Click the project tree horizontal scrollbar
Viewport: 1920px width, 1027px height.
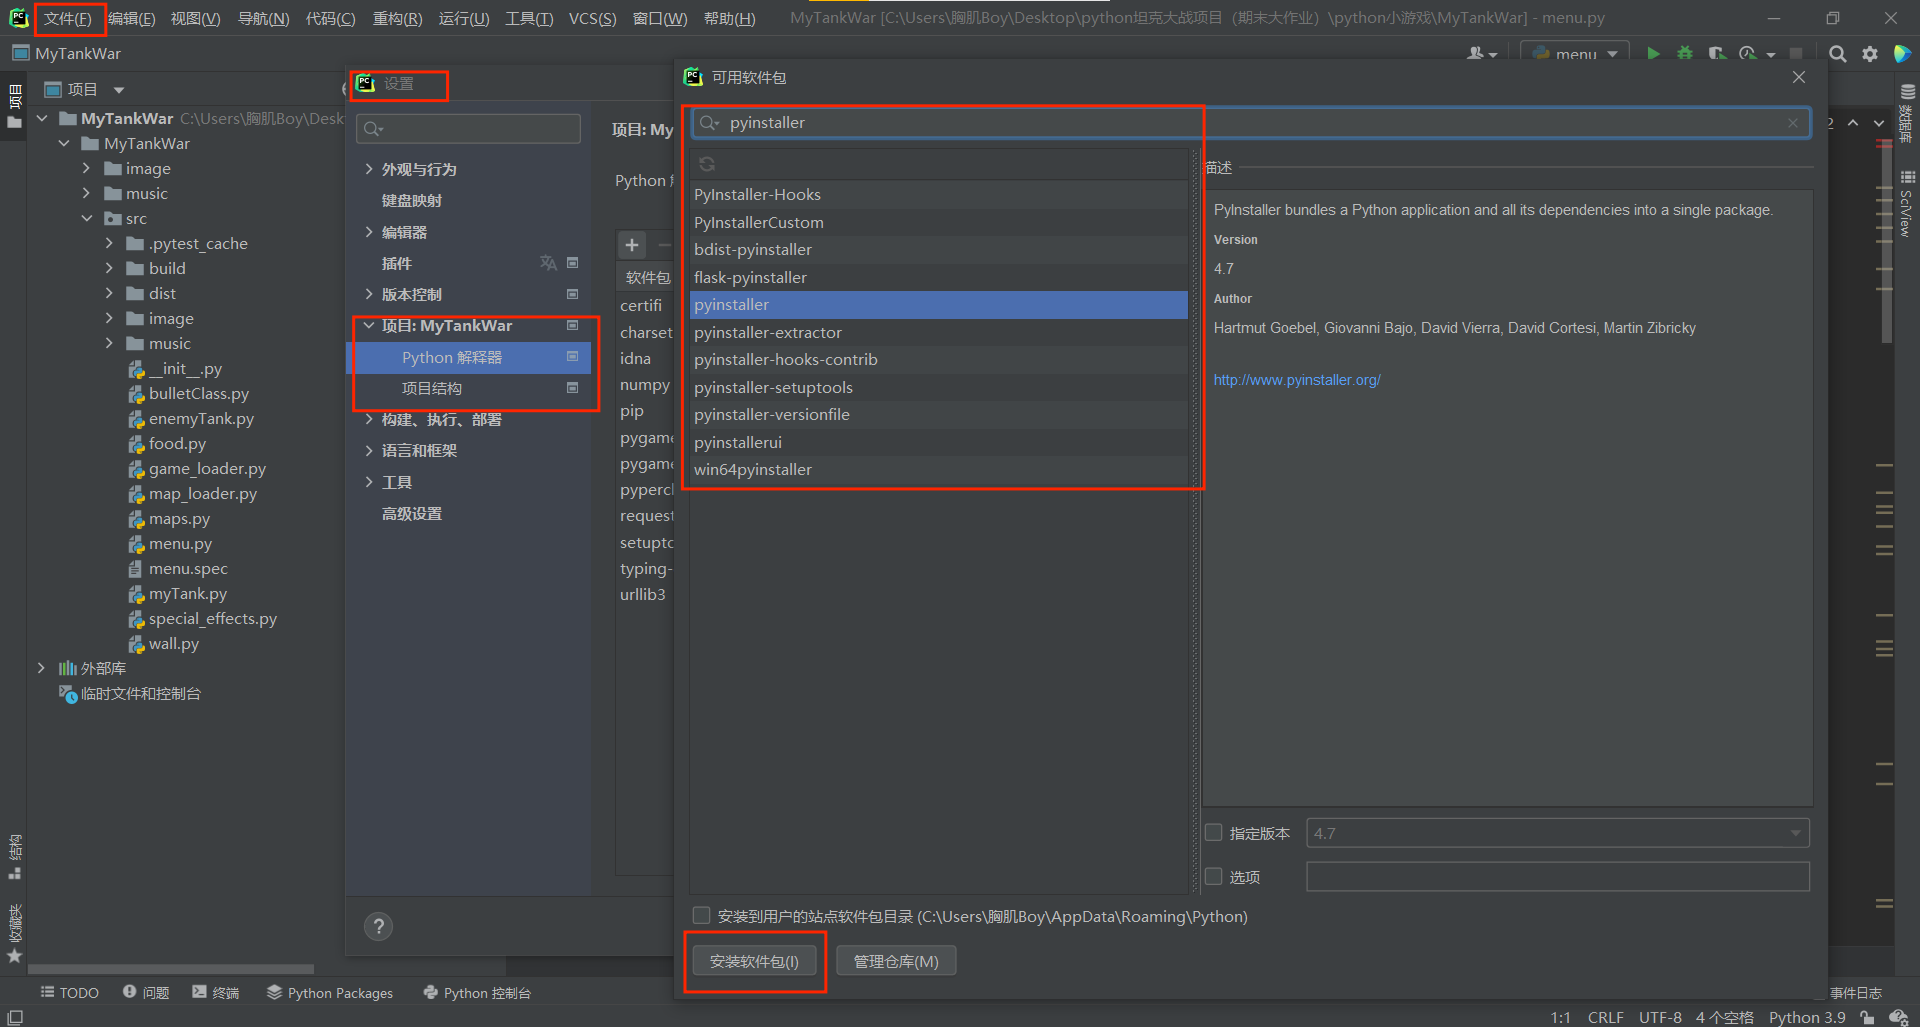(x=171, y=969)
